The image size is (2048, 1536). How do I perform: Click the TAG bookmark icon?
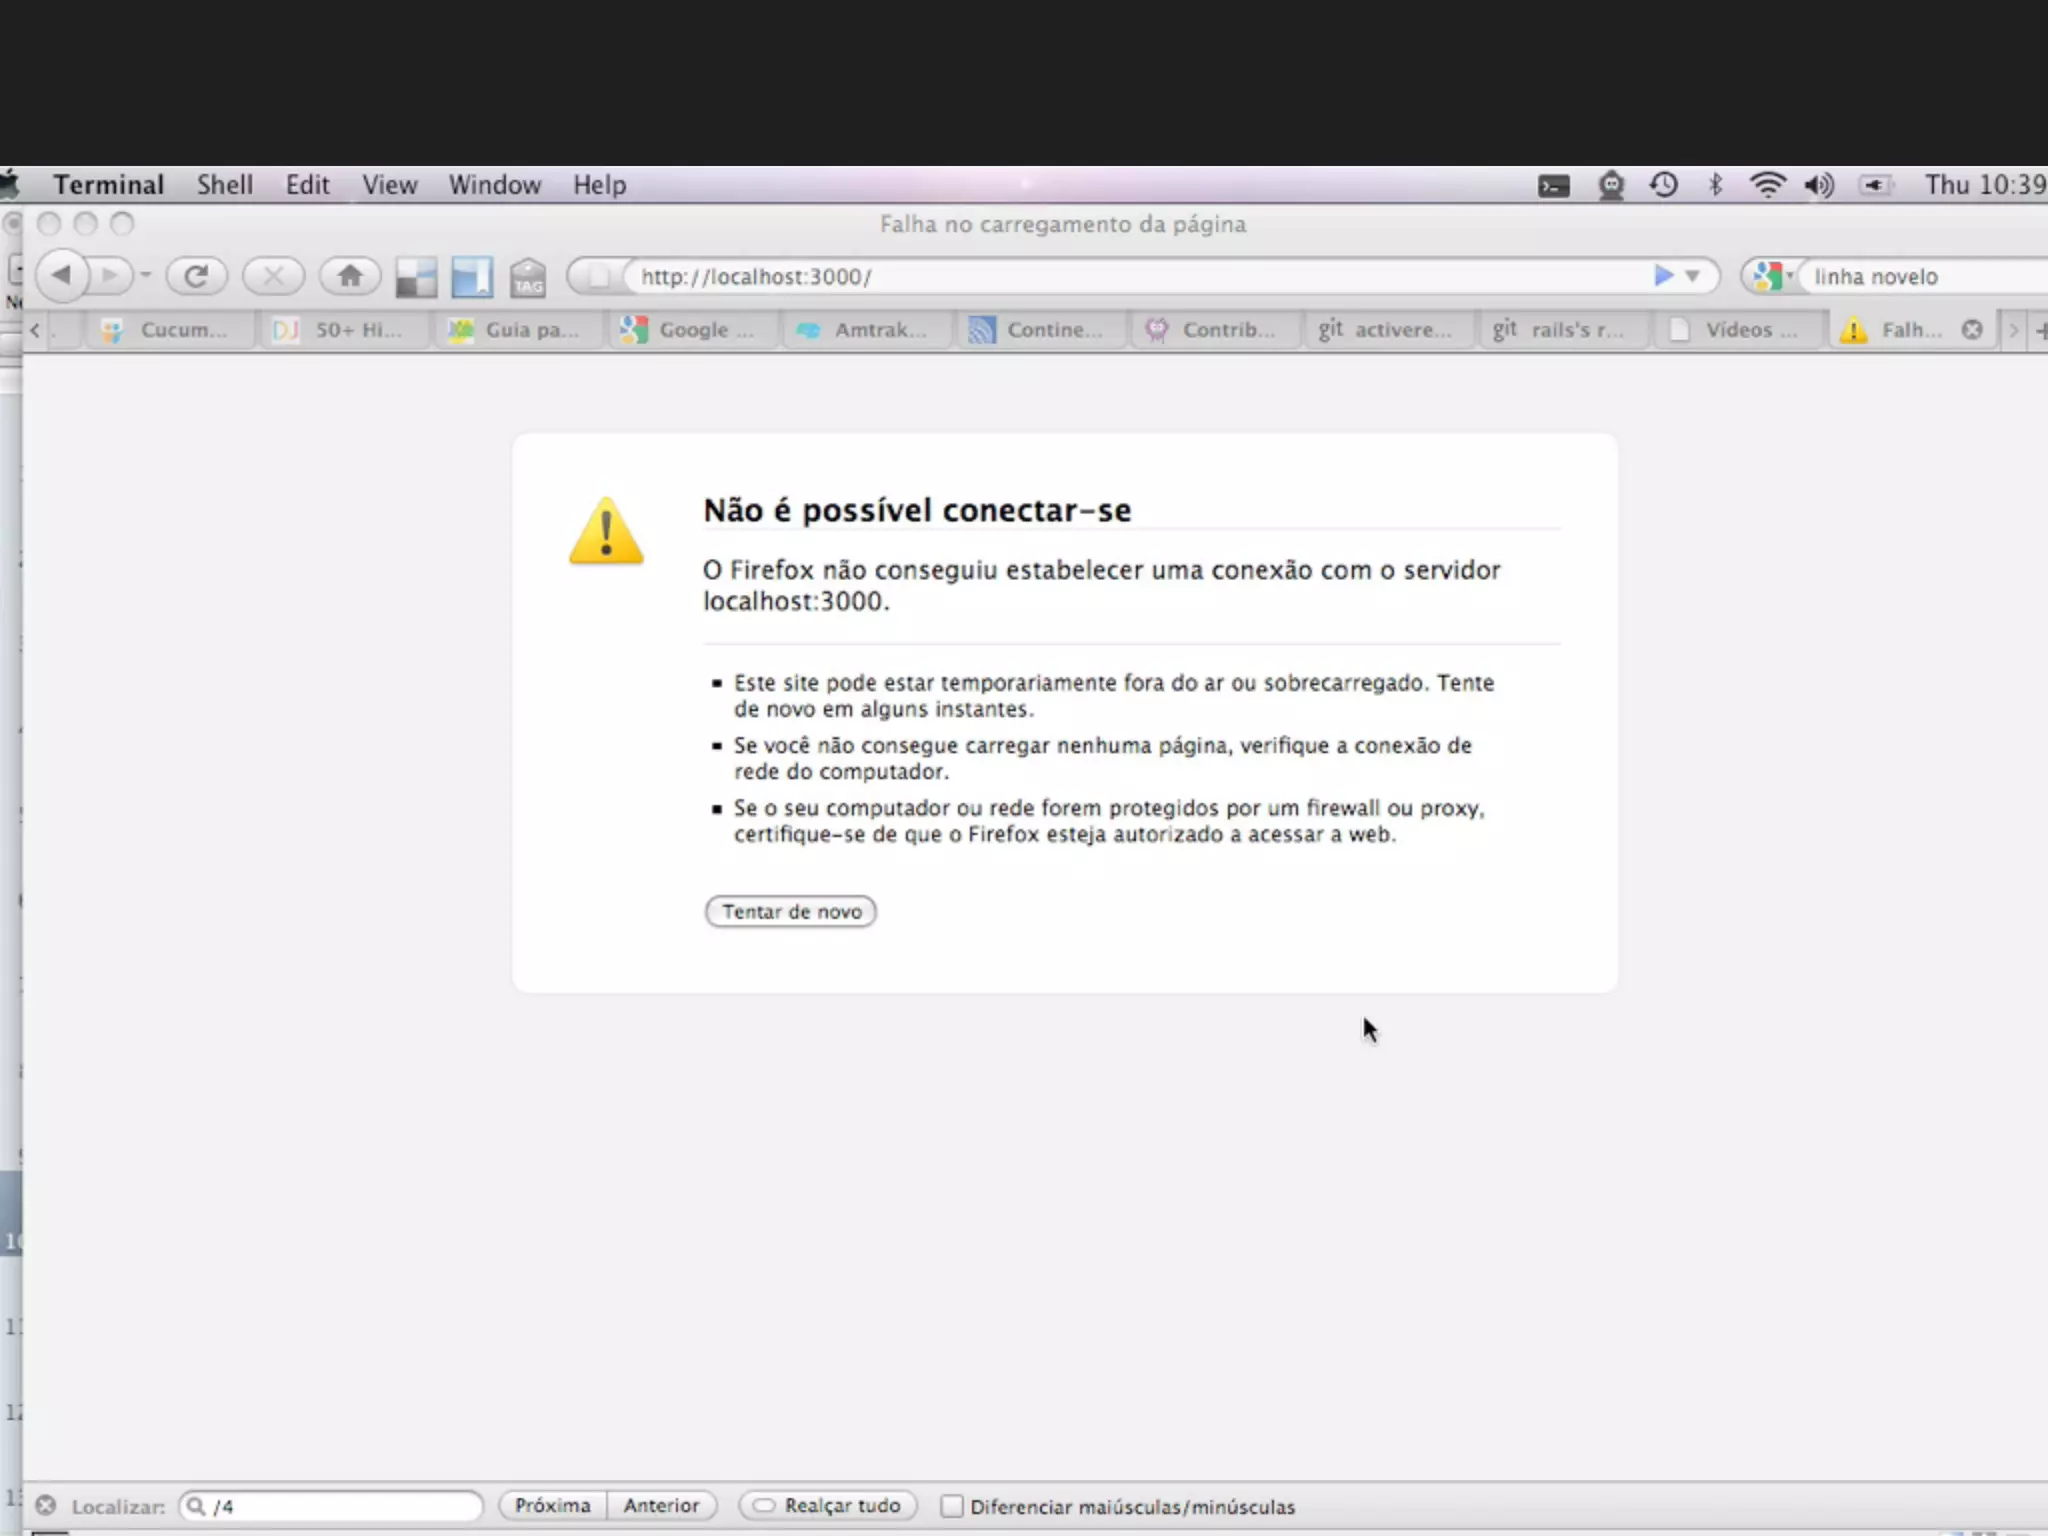pyautogui.click(x=528, y=277)
